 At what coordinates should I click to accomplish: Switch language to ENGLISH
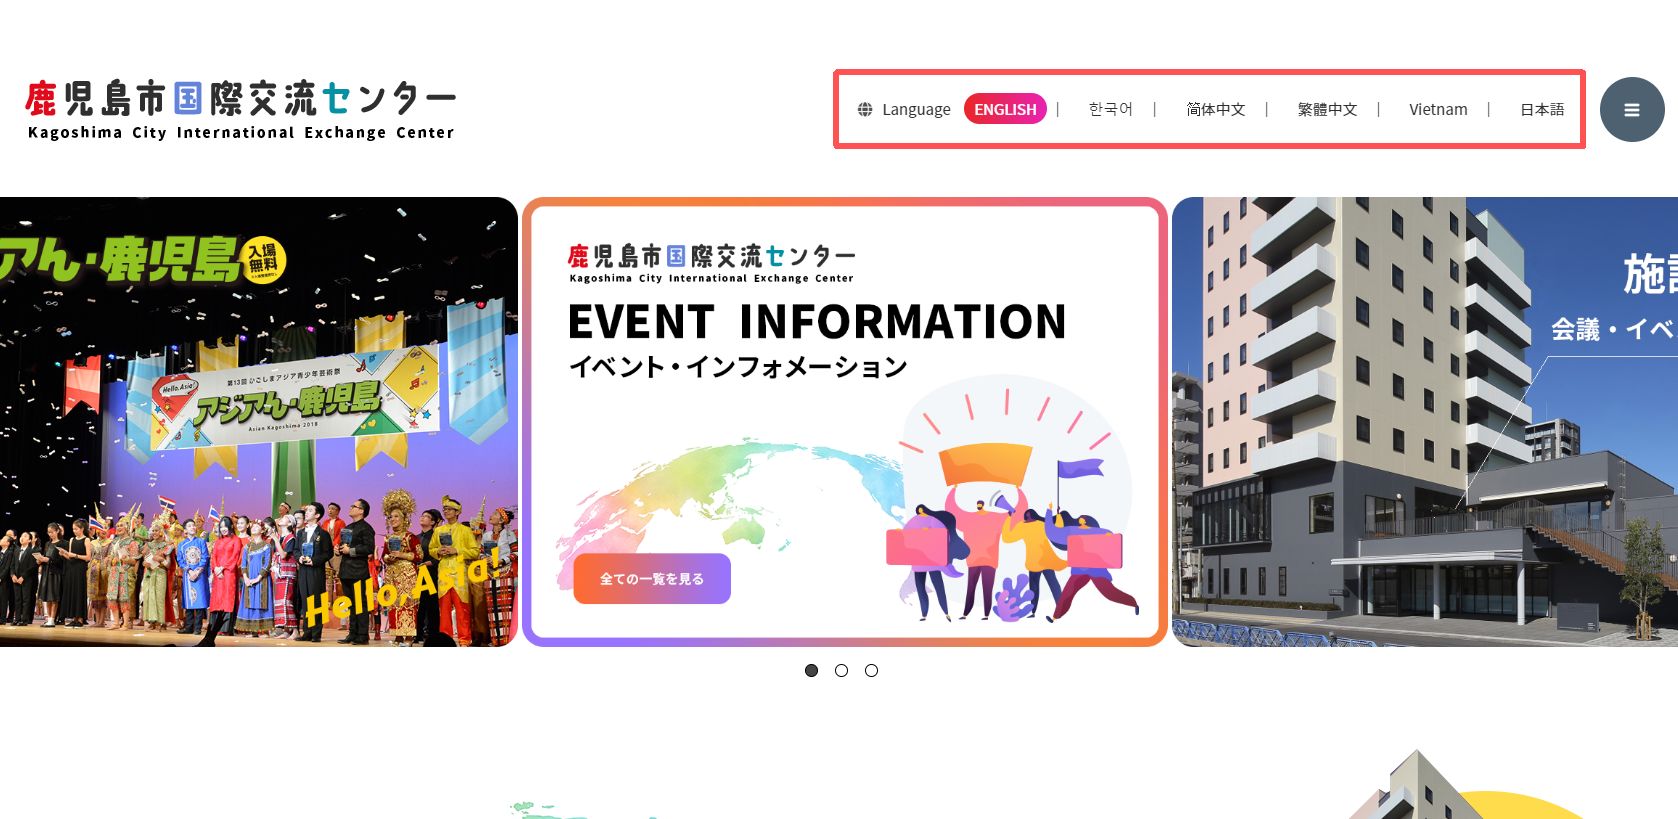[x=1005, y=109]
